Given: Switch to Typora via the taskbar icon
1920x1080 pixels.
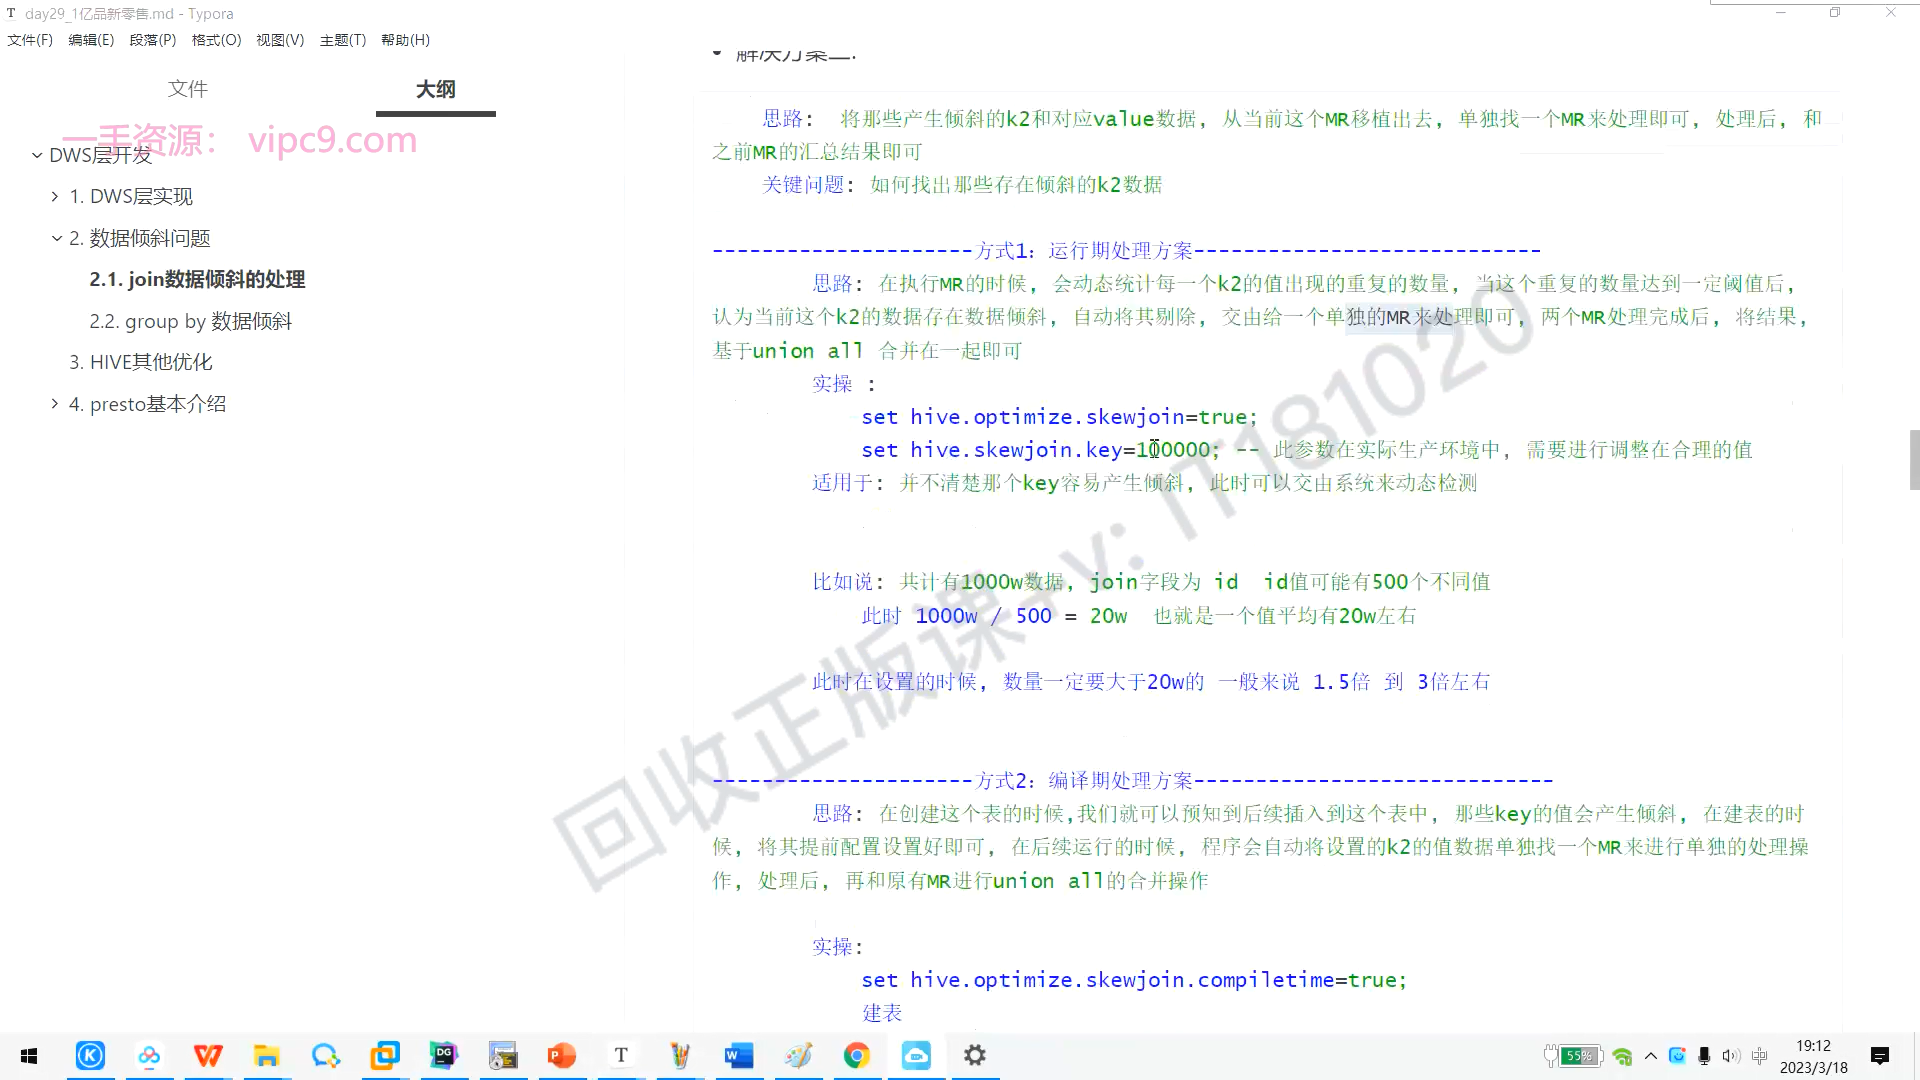Looking at the screenshot, I should tap(621, 1056).
